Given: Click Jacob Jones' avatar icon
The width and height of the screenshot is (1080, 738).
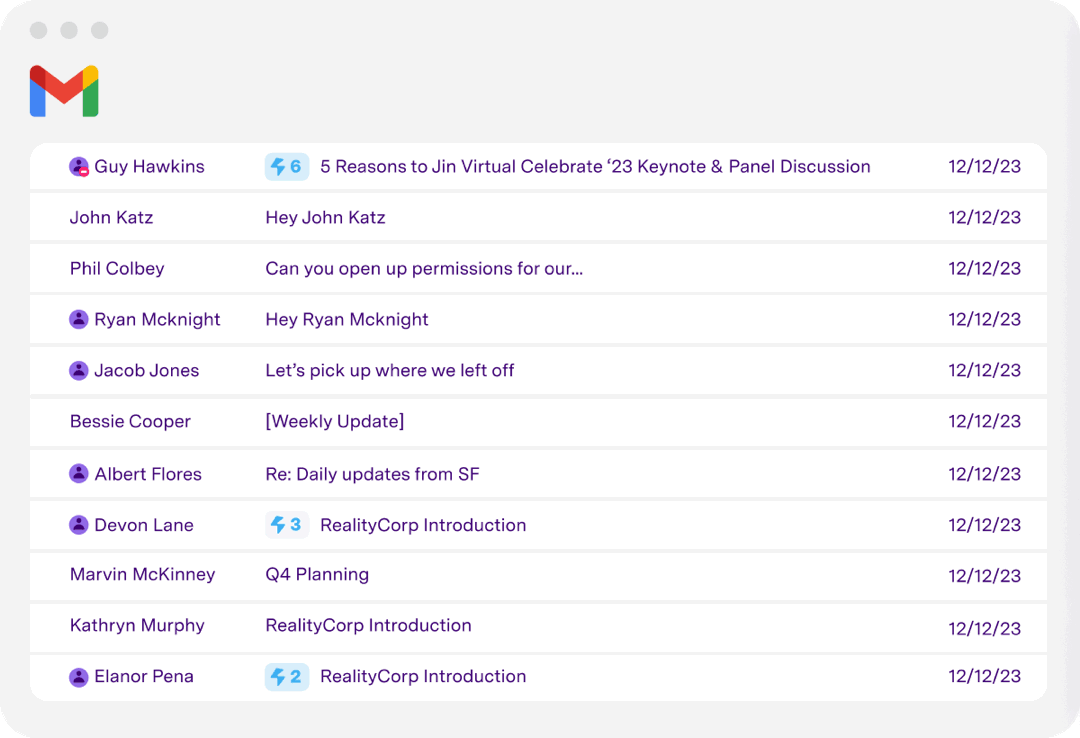Looking at the screenshot, I should [x=79, y=370].
